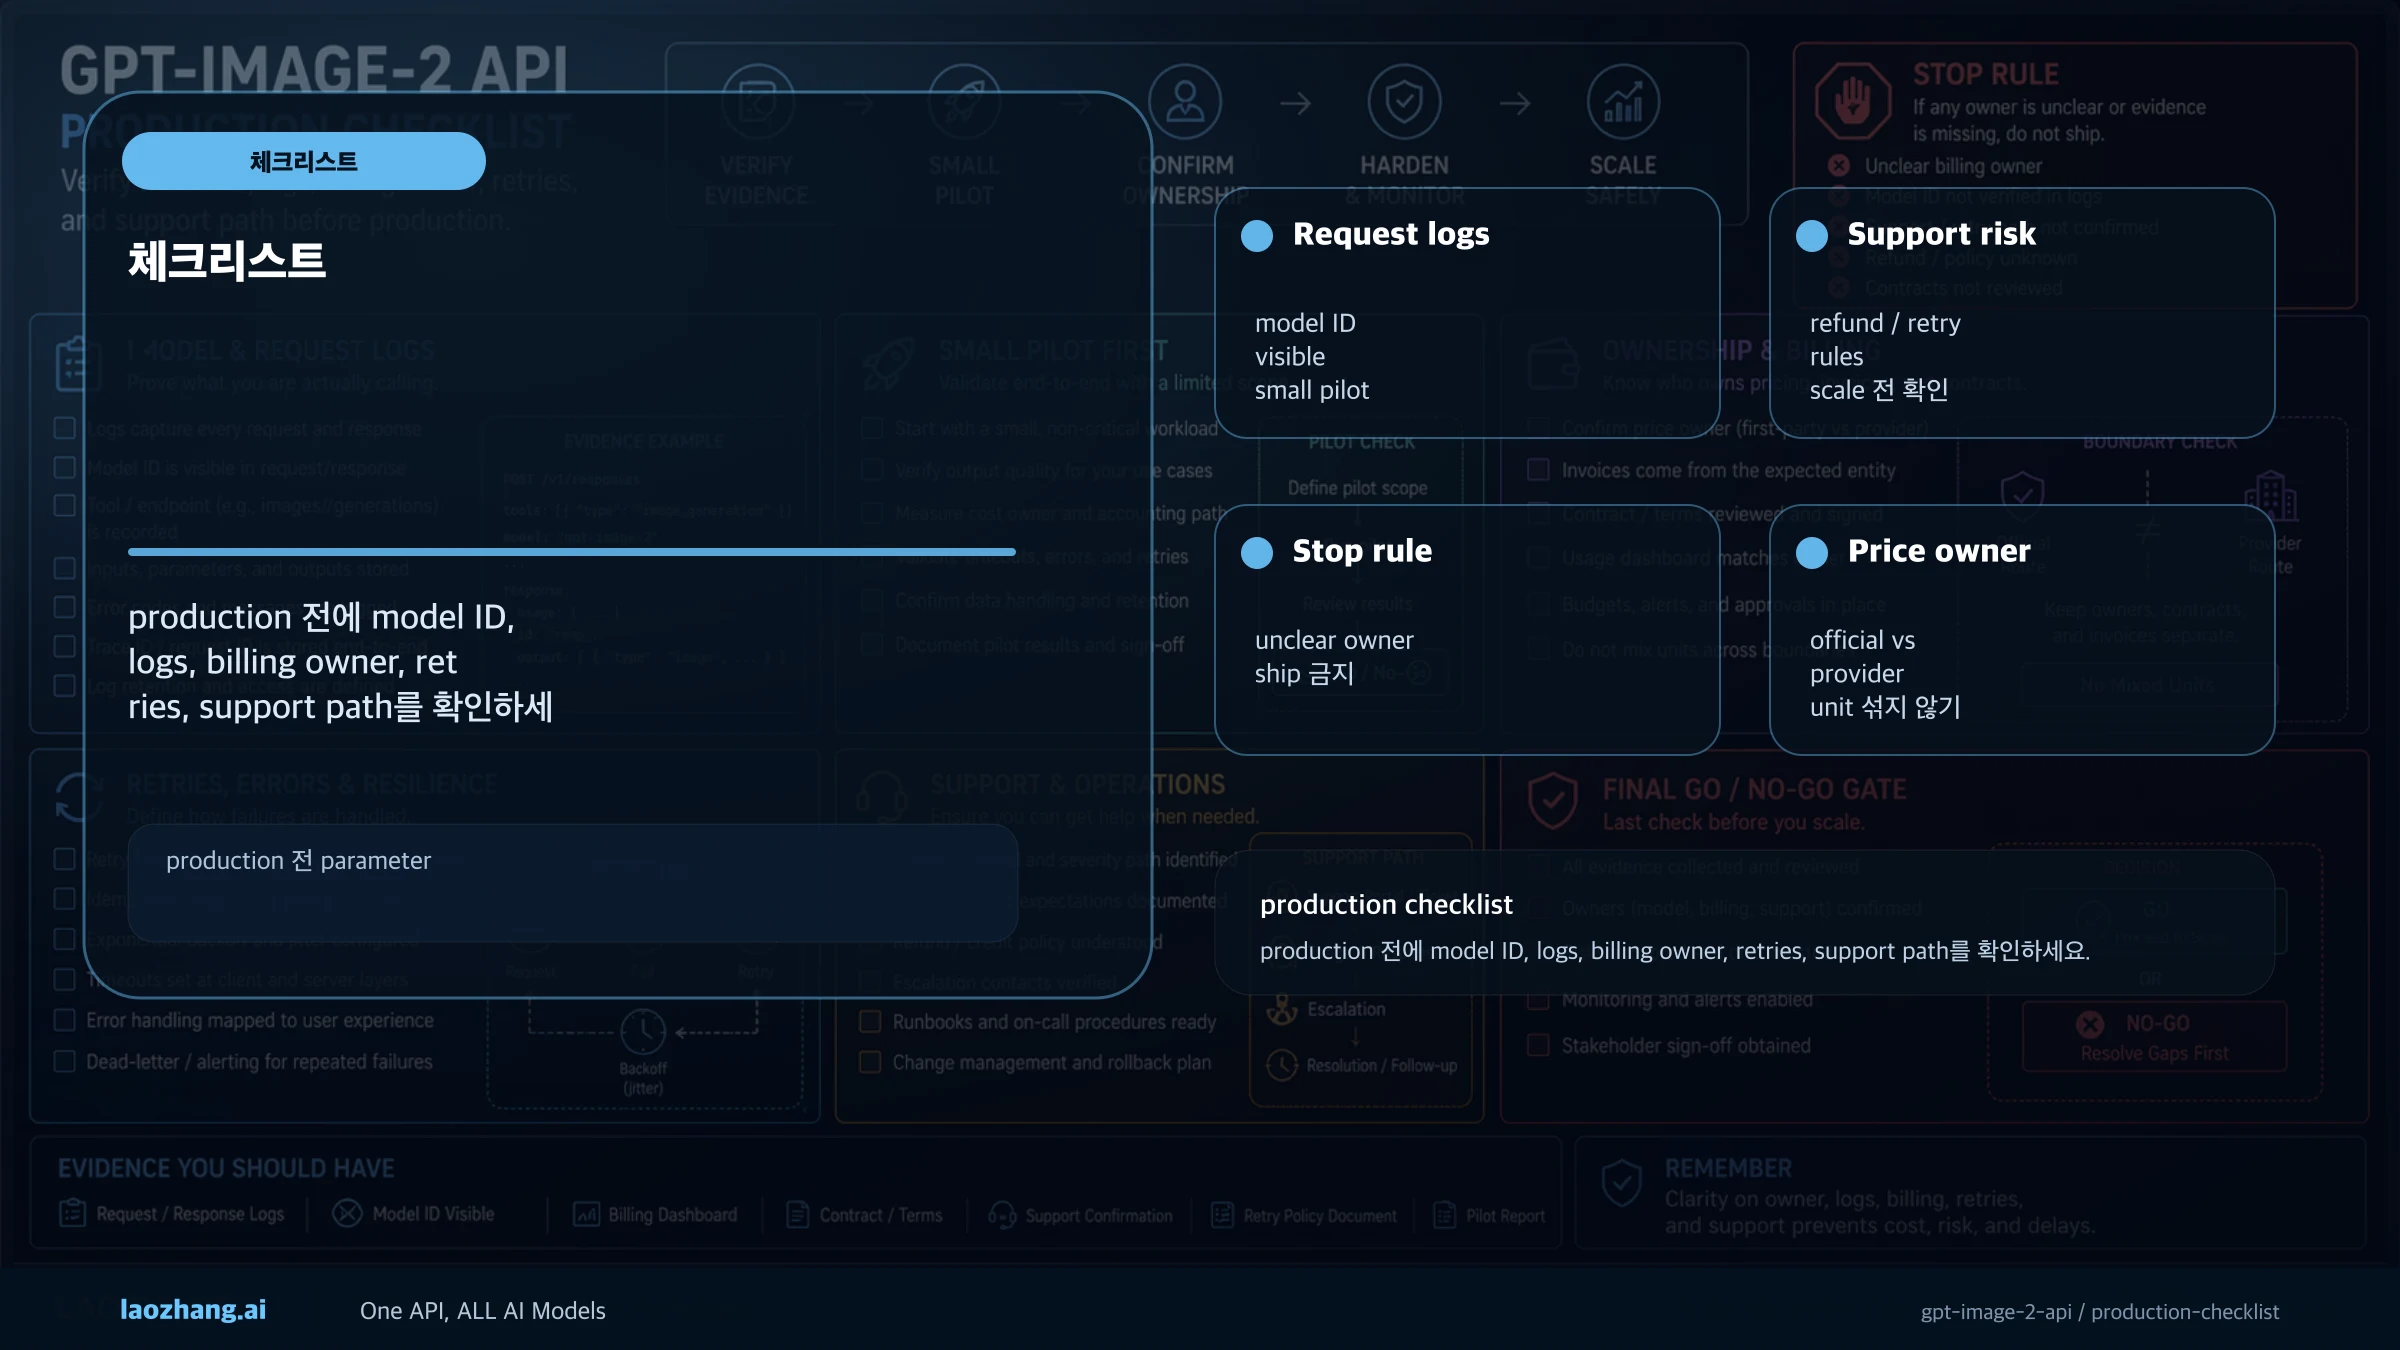
Task: Click the 'official vs provider' text
Action: [1862, 657]
